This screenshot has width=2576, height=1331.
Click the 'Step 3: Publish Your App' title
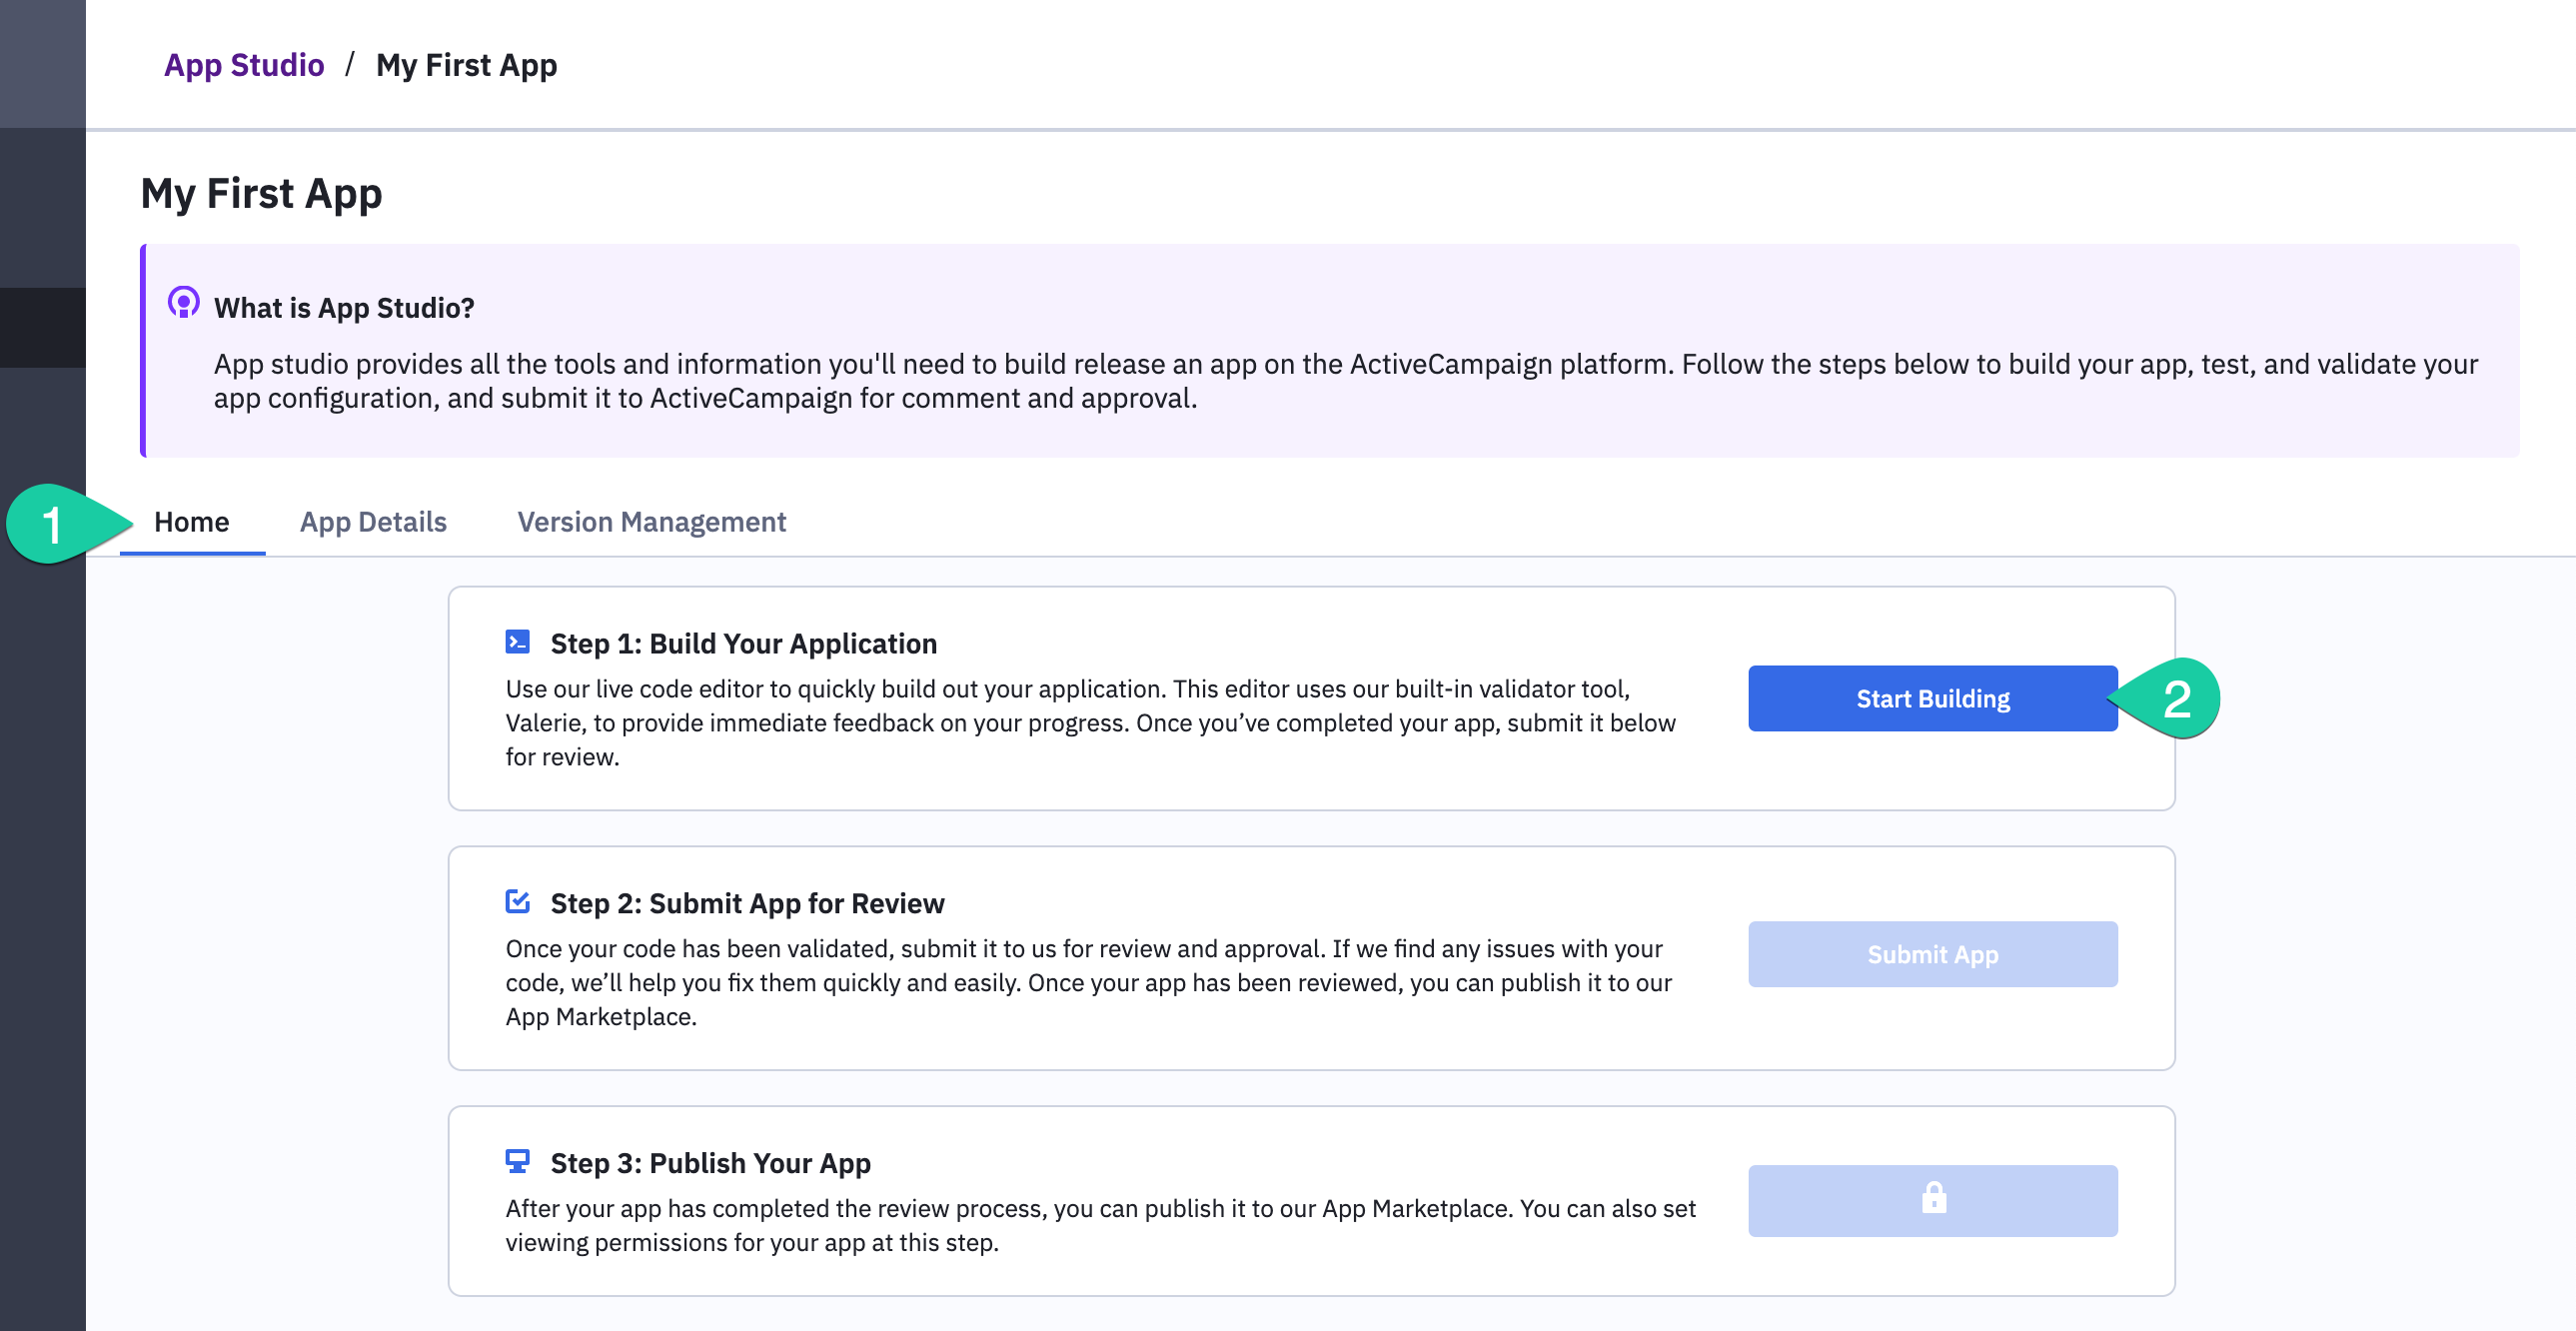pos(710,1163)
